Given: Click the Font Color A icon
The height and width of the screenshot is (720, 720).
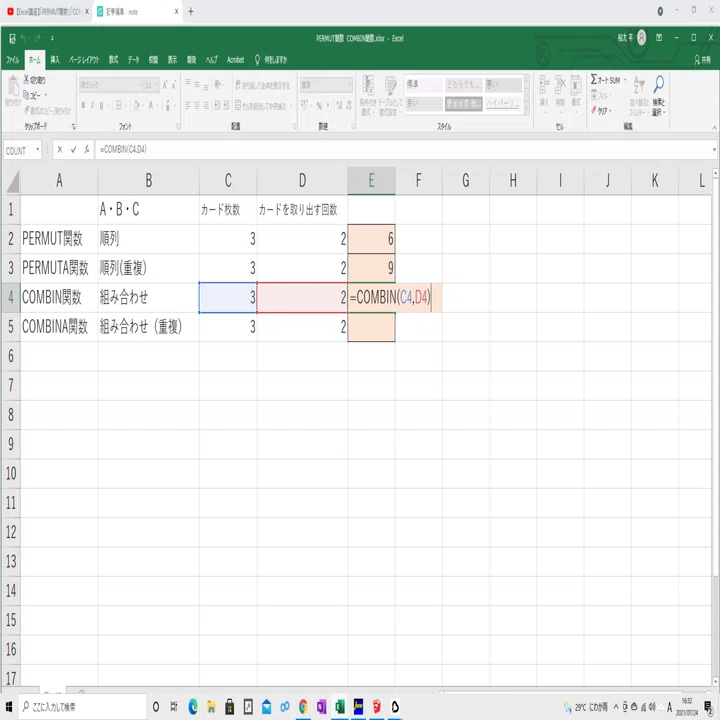Looking at the screenshot, I should coord(151,105).
